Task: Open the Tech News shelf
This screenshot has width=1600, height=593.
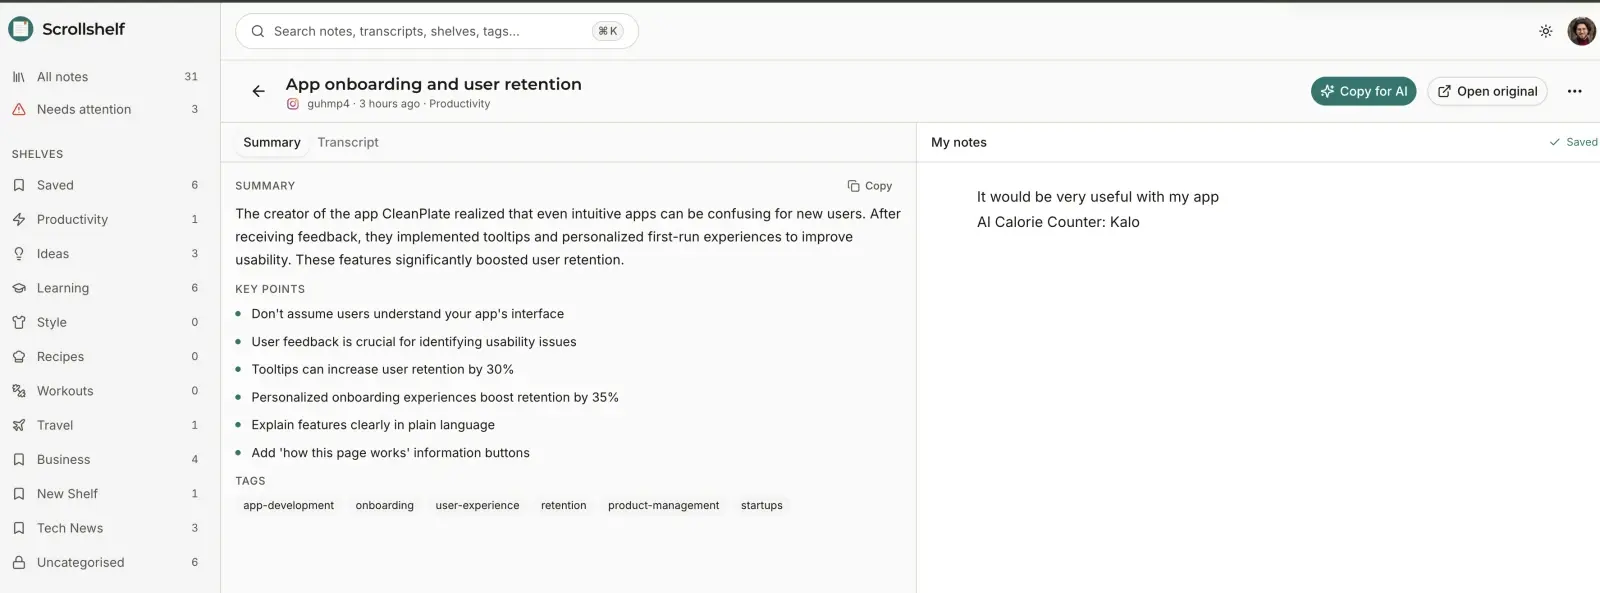Action: pyautogui.click(x=105, y=528)
